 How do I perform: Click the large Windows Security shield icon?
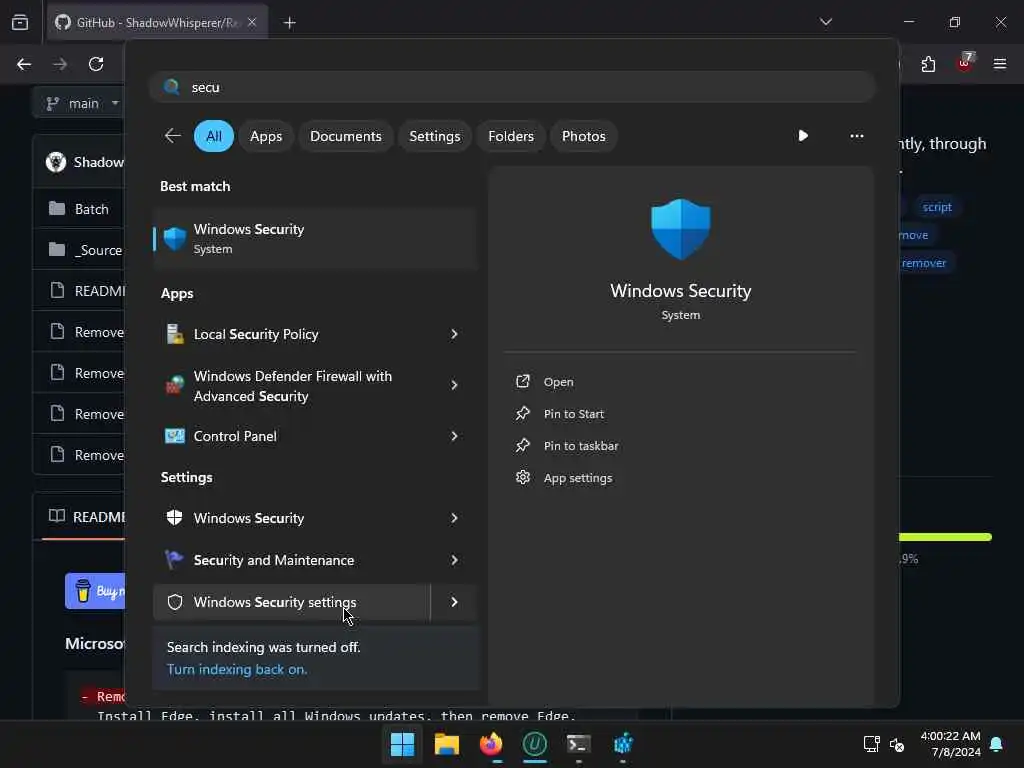coord(680,229)
